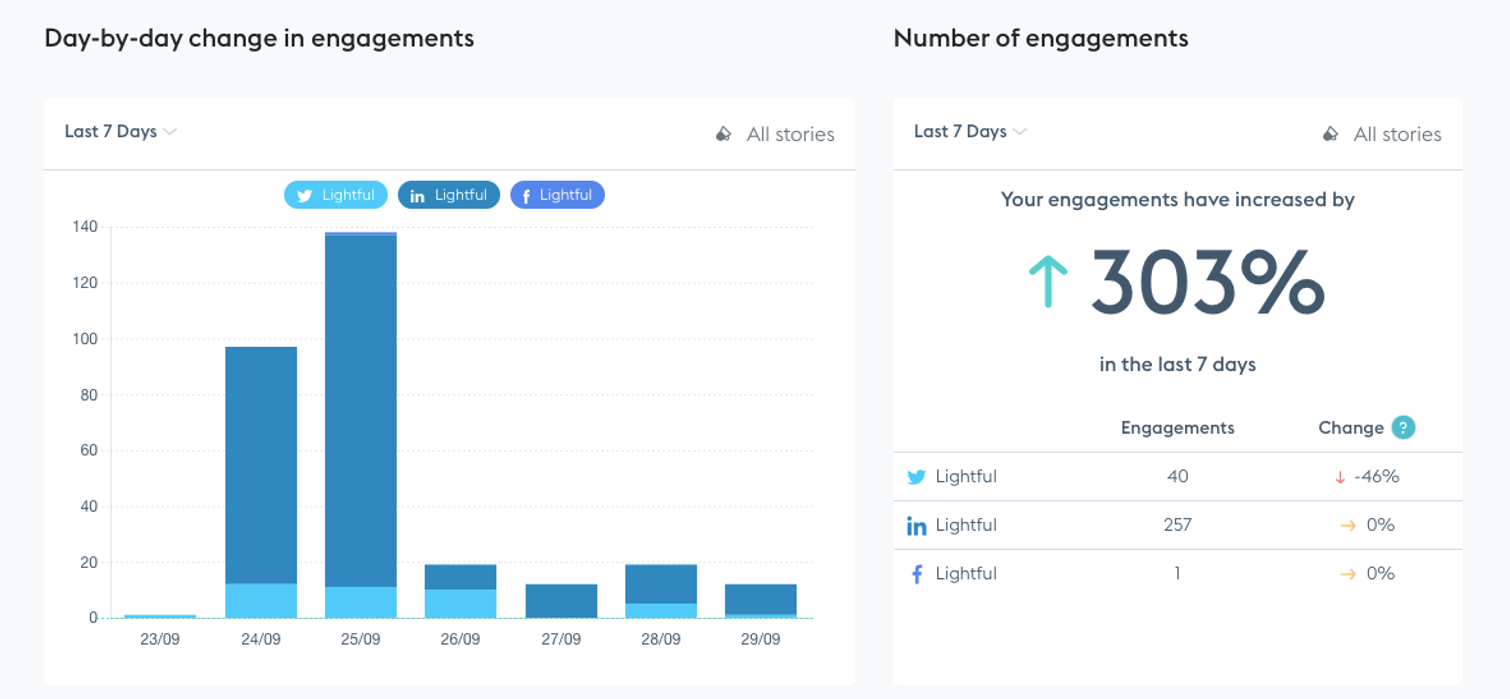
Task: Toggle the Facebook Lightful legend pill
Action: [557, 195]
